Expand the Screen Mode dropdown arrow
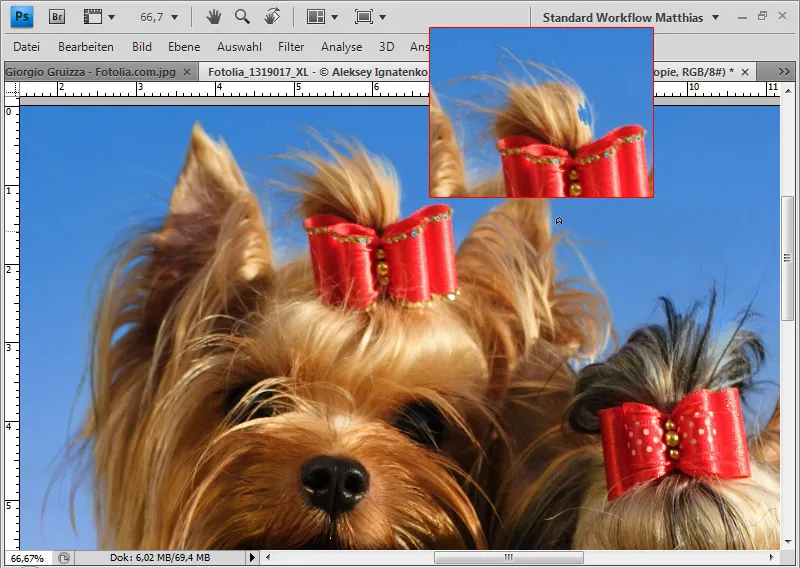The image size is (800, 568). (x=383, y=17)
